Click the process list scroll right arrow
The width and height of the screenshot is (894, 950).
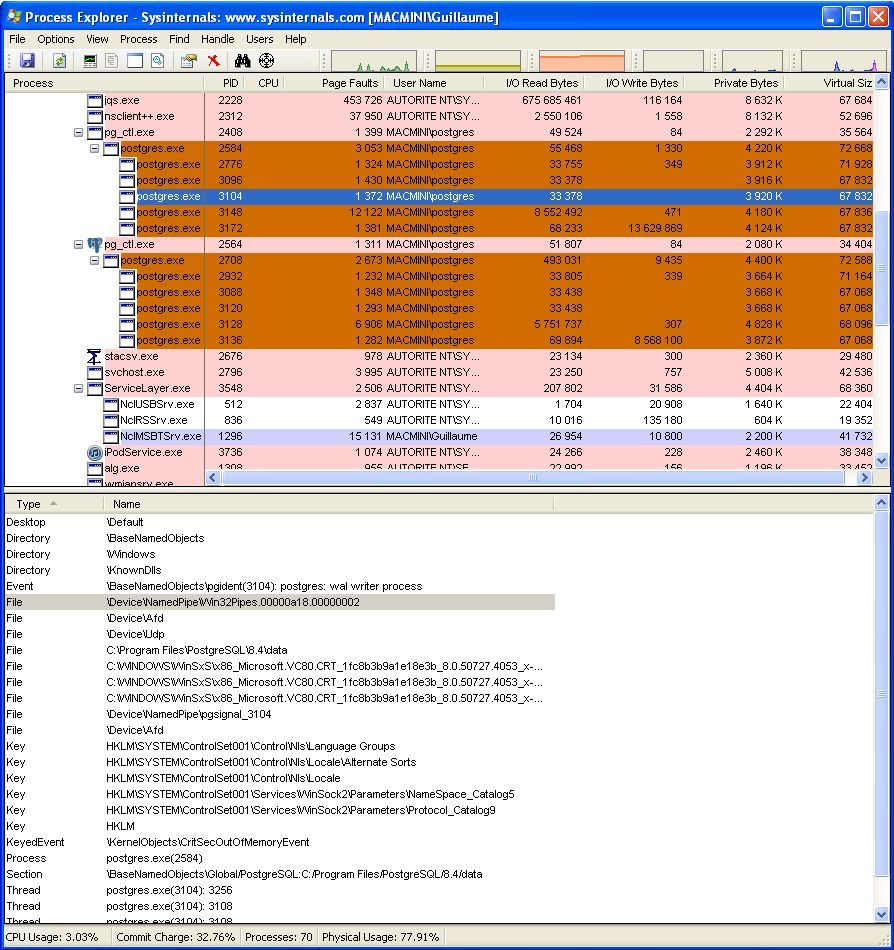864,477
